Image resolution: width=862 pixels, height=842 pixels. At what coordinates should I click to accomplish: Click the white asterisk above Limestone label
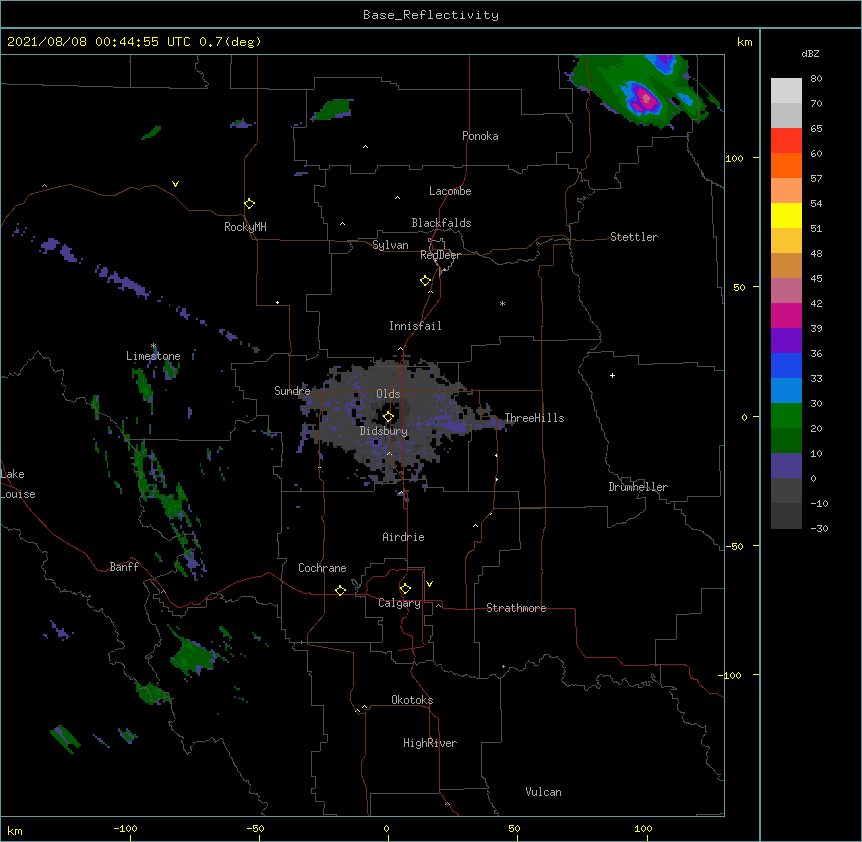(154, 346)
